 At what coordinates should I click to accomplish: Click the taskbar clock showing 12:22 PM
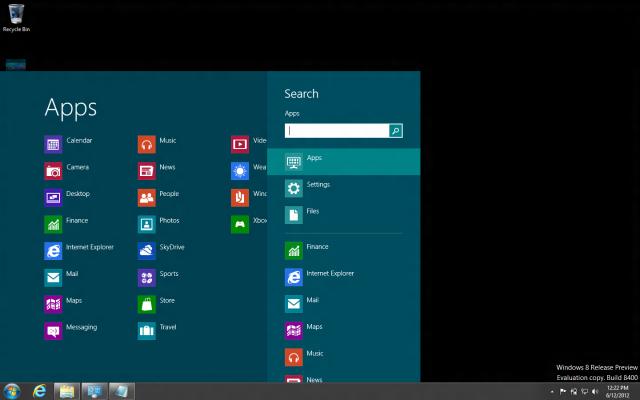click(x=617, y=391)
